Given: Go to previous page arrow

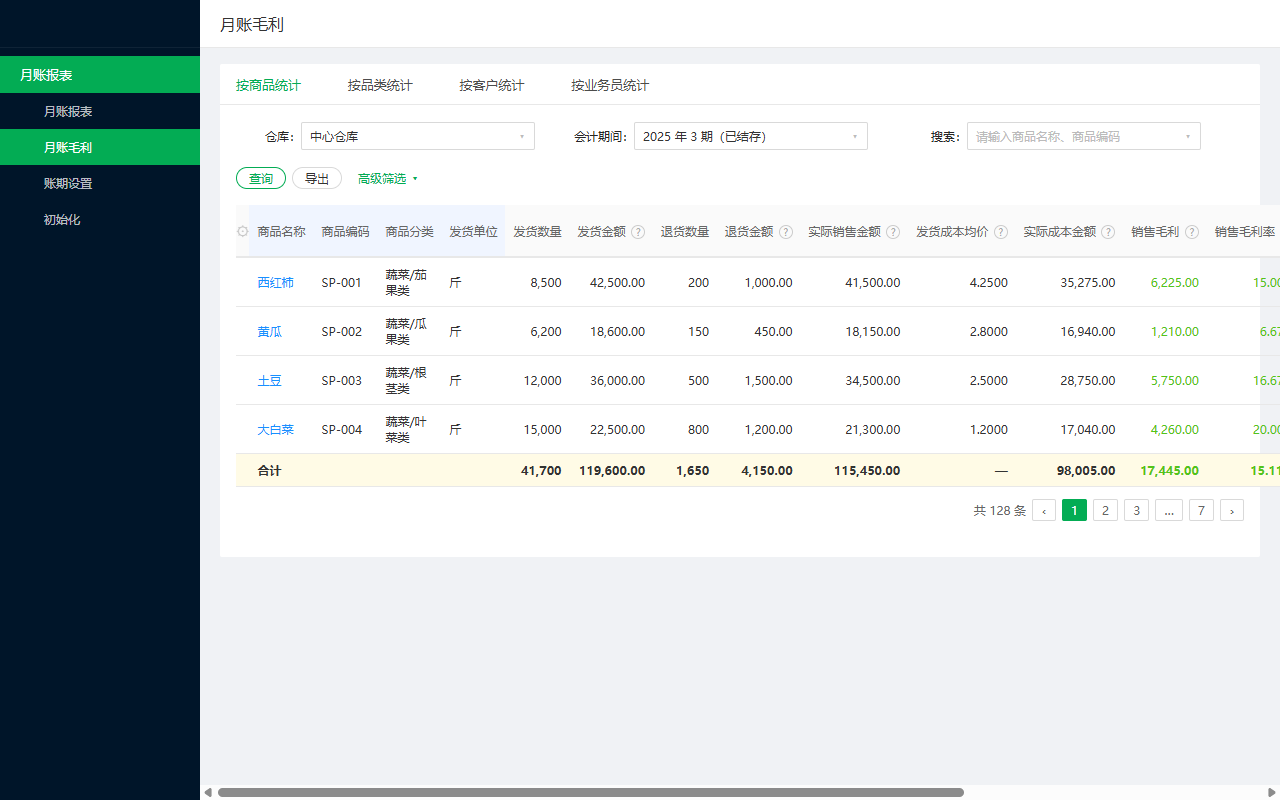Looking at the screenshot, I should coord(1044,510).
